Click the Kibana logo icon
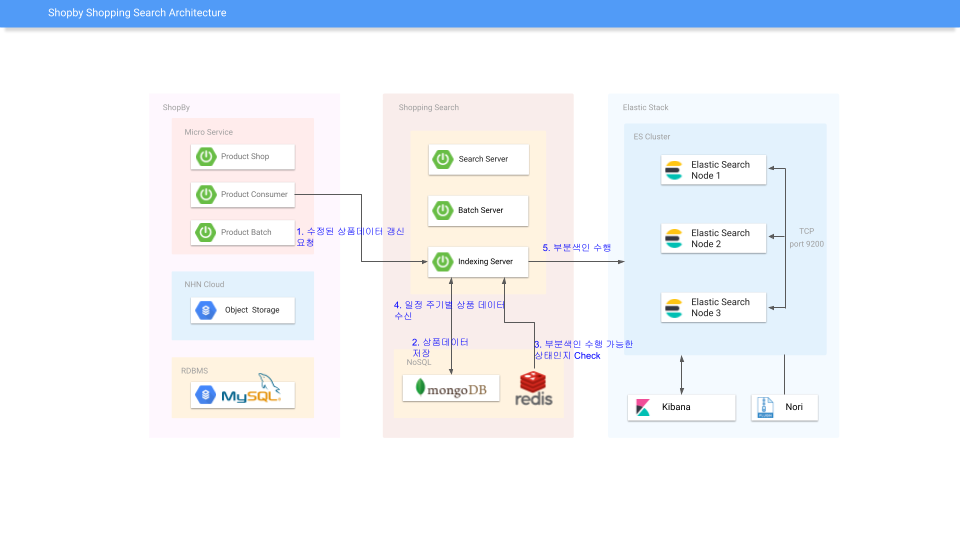The height and width of the screenshot is (540, 960). pos(643,408)
